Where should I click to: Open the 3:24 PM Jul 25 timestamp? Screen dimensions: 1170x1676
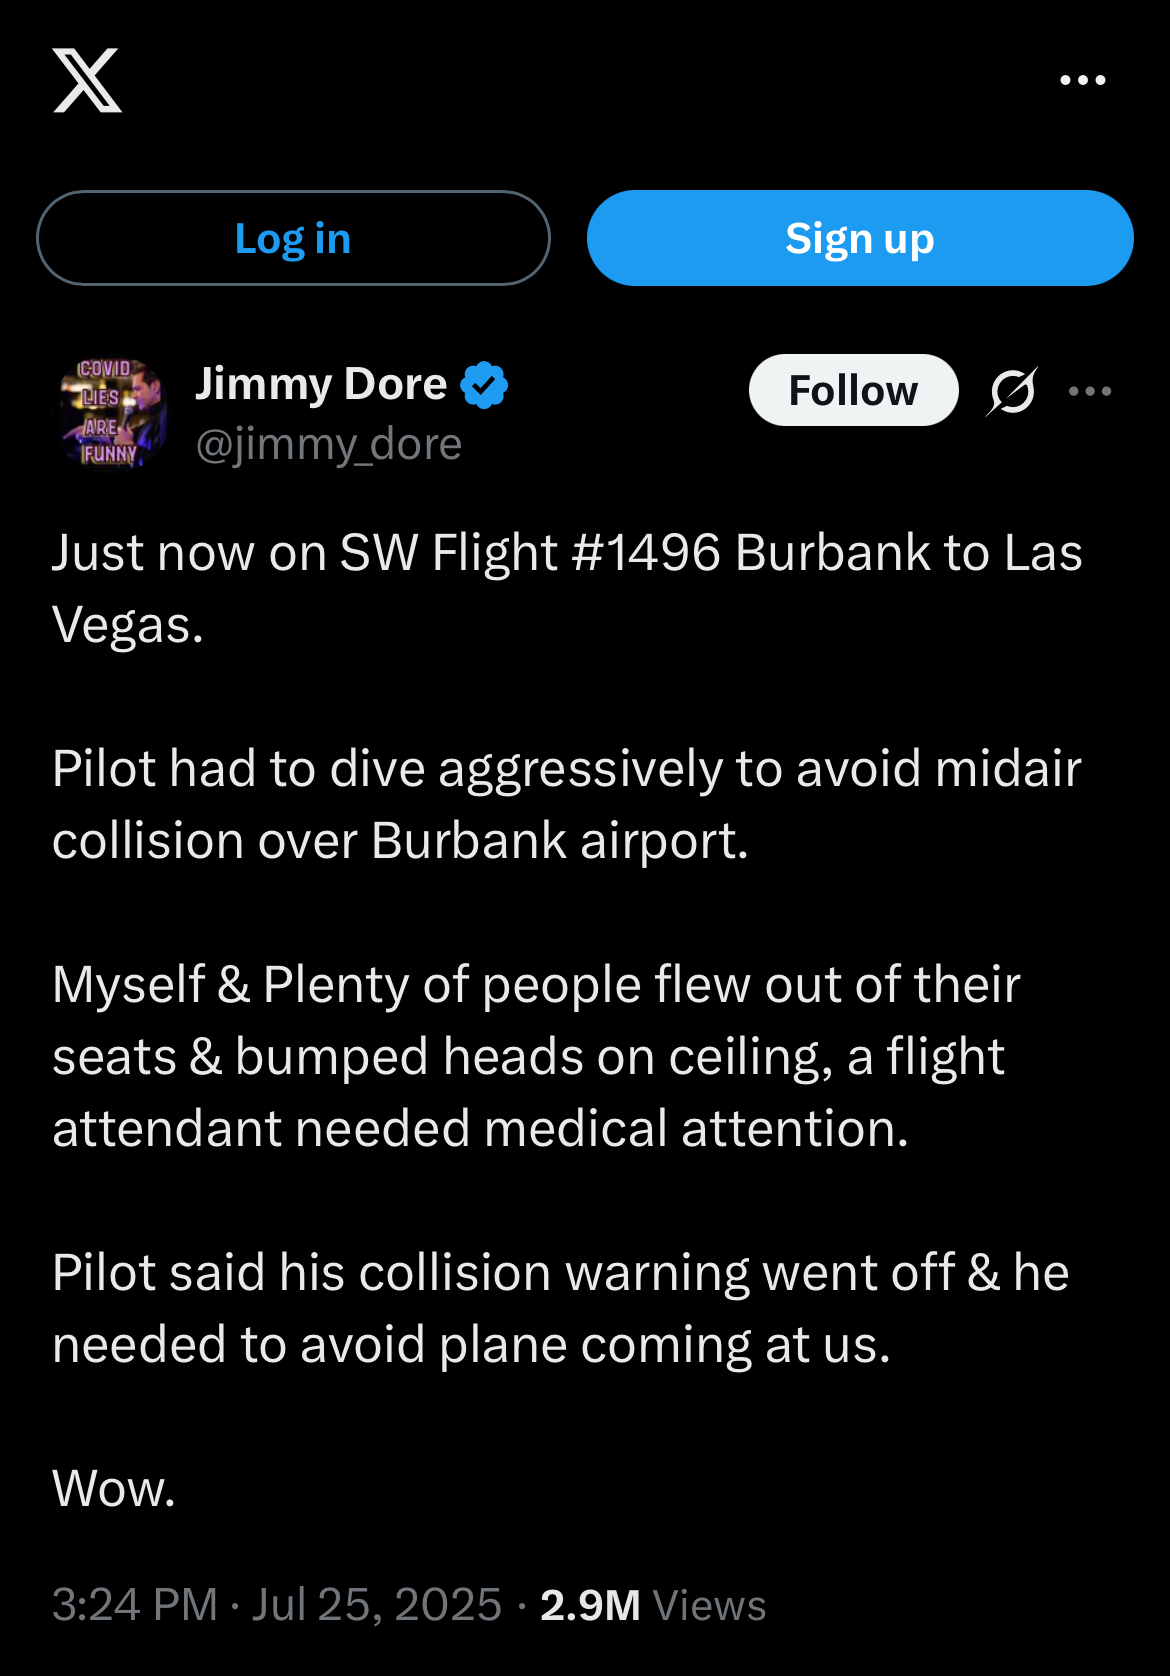pyautogui.click(x=277, y=1604)
